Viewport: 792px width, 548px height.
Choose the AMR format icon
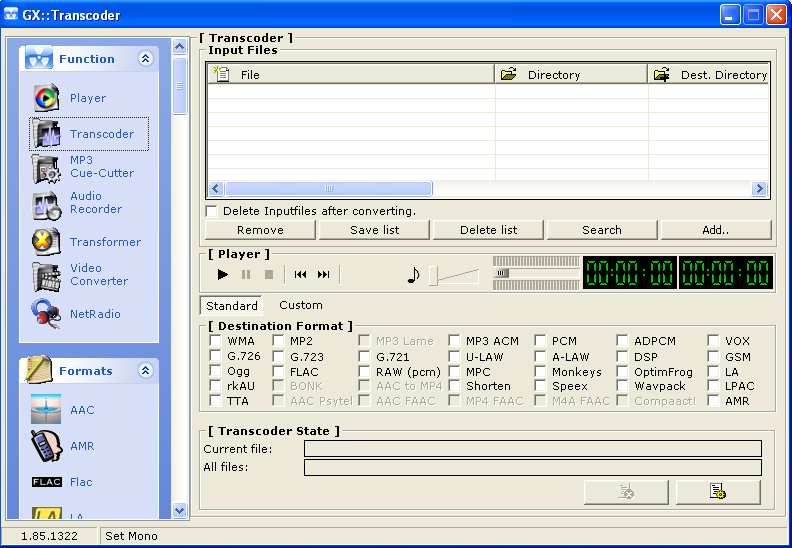[x=47, y=446]
